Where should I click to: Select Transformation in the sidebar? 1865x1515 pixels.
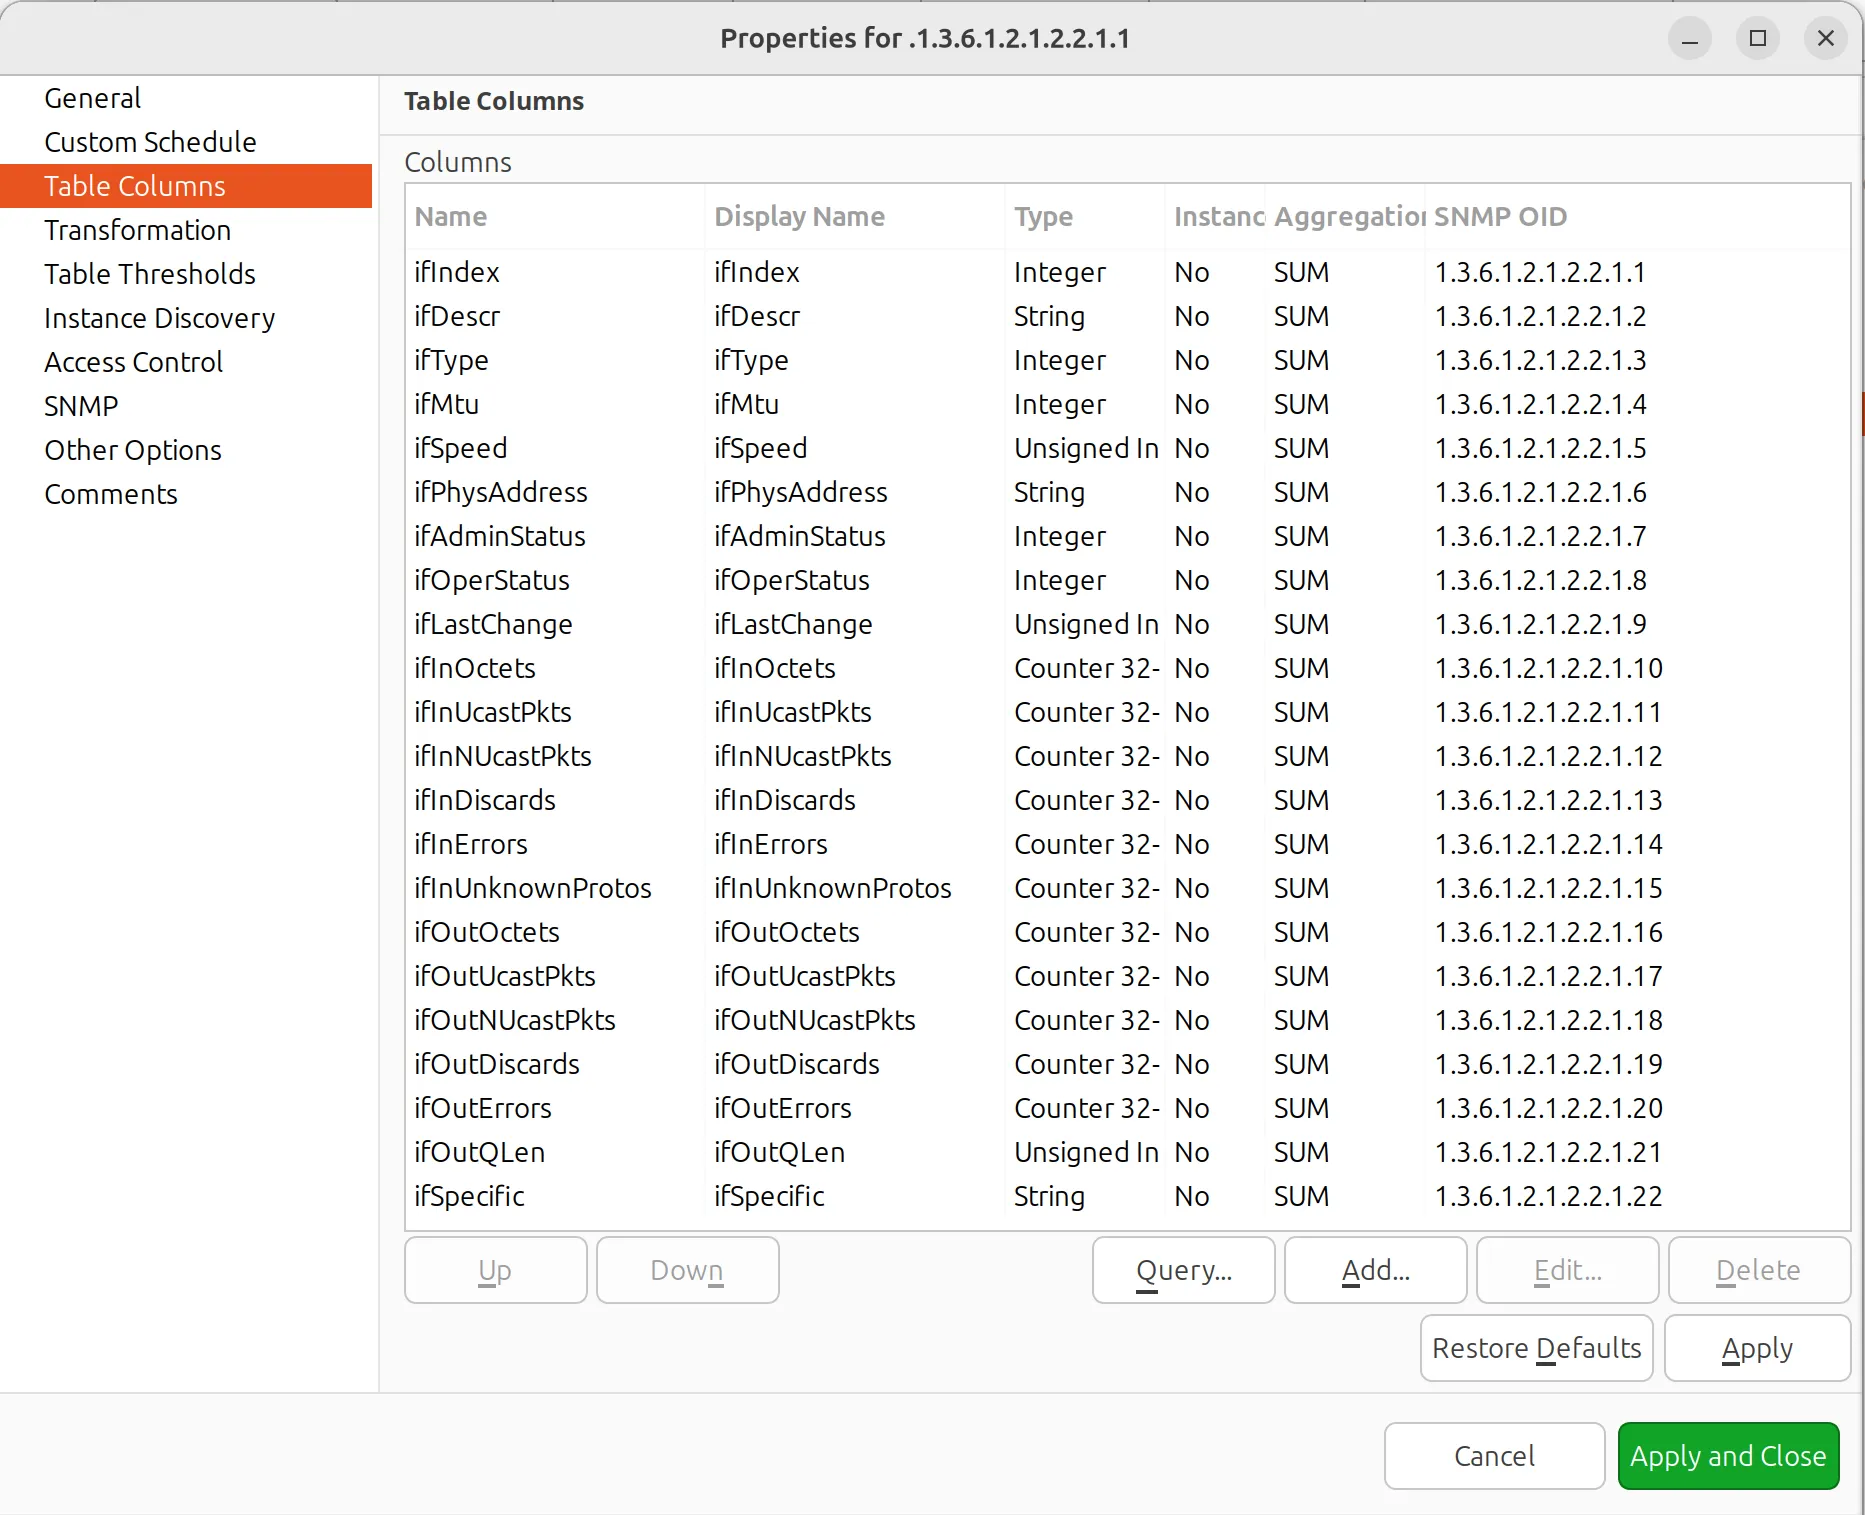[137, 229]
